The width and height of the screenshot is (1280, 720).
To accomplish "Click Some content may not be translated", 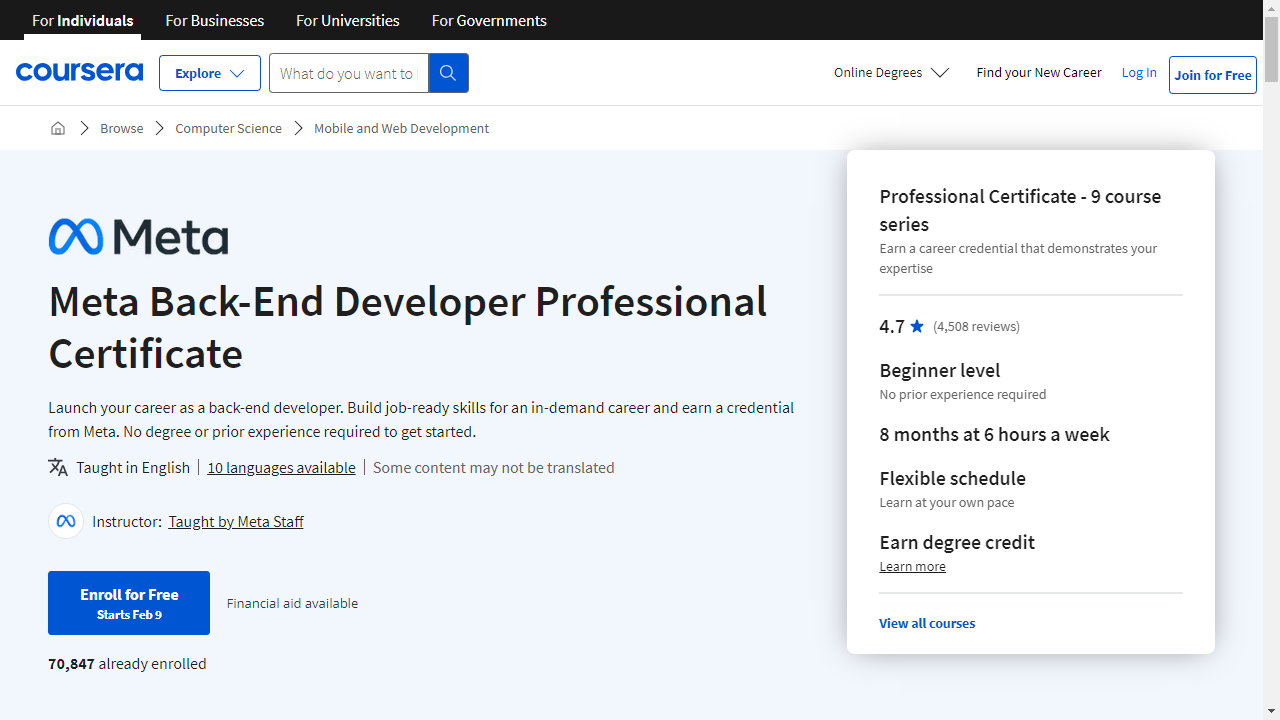I will 493,467.
